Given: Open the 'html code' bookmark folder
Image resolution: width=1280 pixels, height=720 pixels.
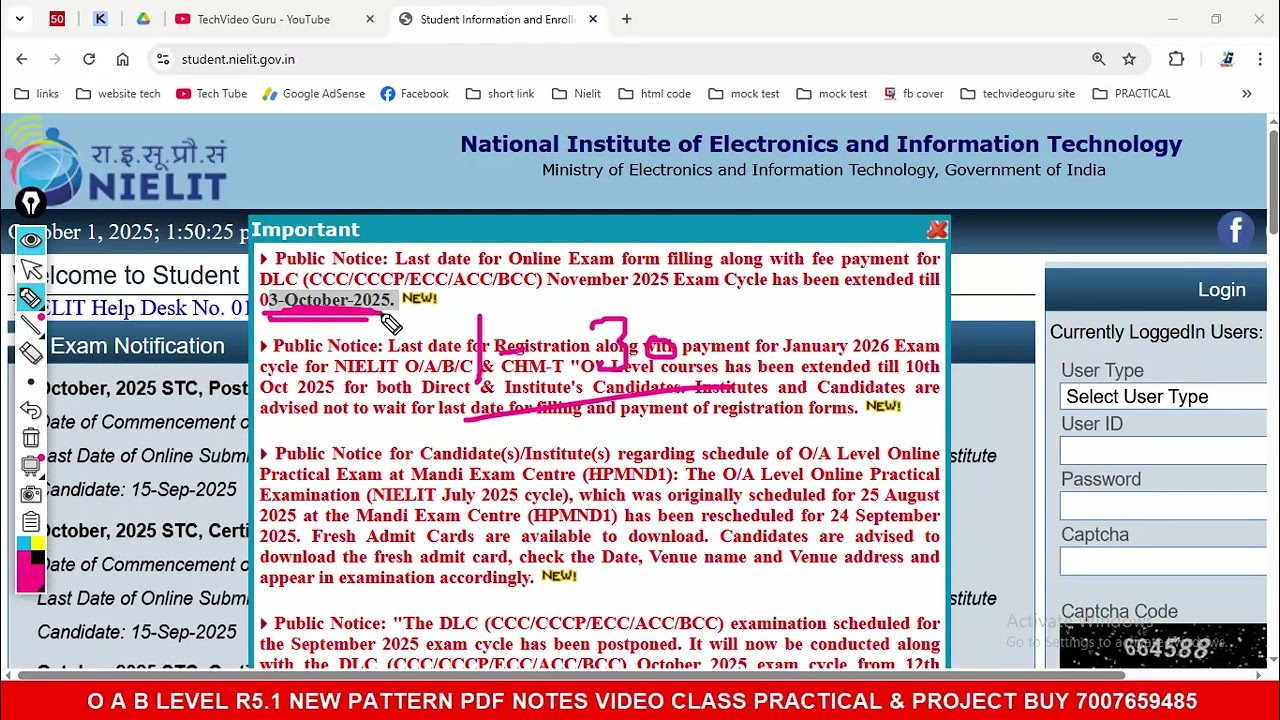Looking at the screenshot, I should pyautogui.click(x=655, y=93).
